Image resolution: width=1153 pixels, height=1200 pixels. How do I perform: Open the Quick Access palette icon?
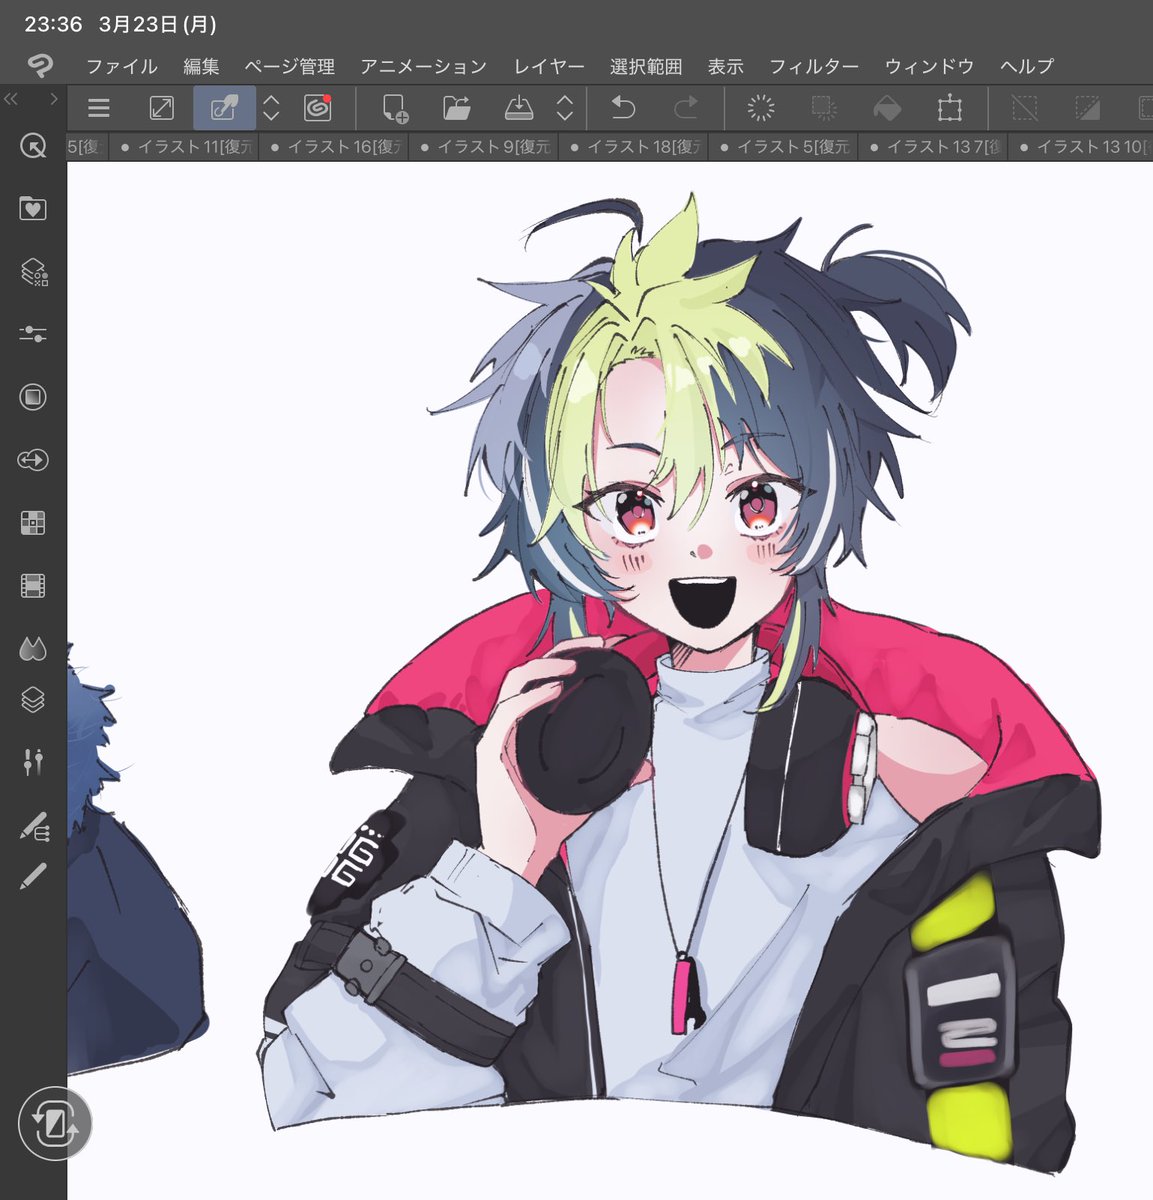33,147
